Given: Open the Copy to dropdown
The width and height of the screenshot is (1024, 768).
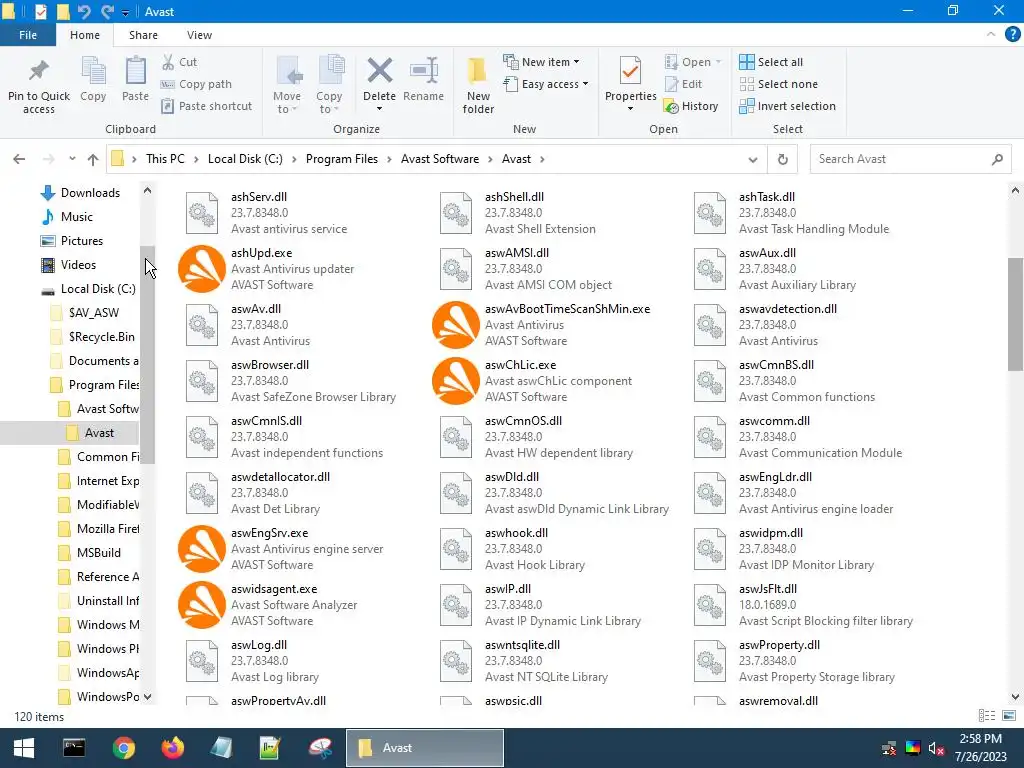Looking at the screenshot, I should click(329, 85).
